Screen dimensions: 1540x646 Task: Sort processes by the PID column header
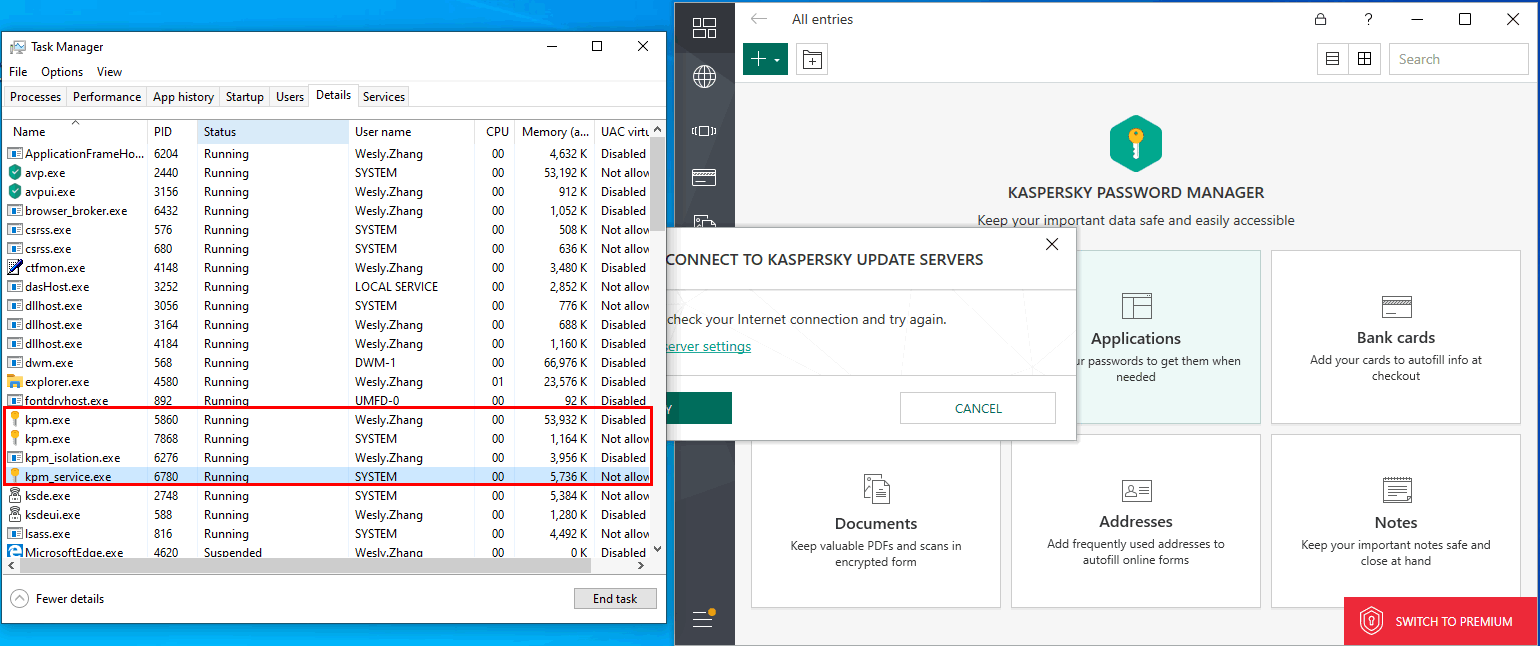(x=172, y=131)
